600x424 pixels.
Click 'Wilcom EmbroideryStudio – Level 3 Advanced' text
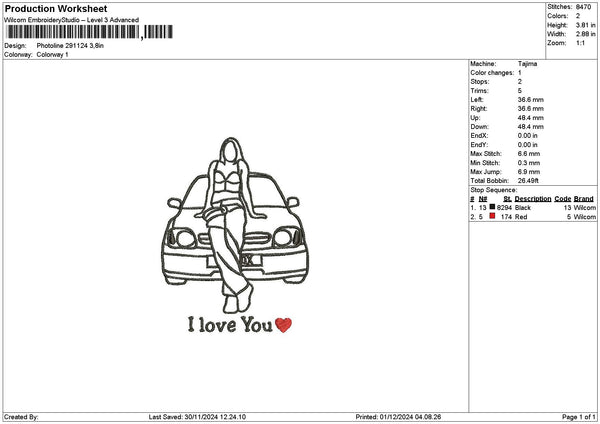[72, 20]
